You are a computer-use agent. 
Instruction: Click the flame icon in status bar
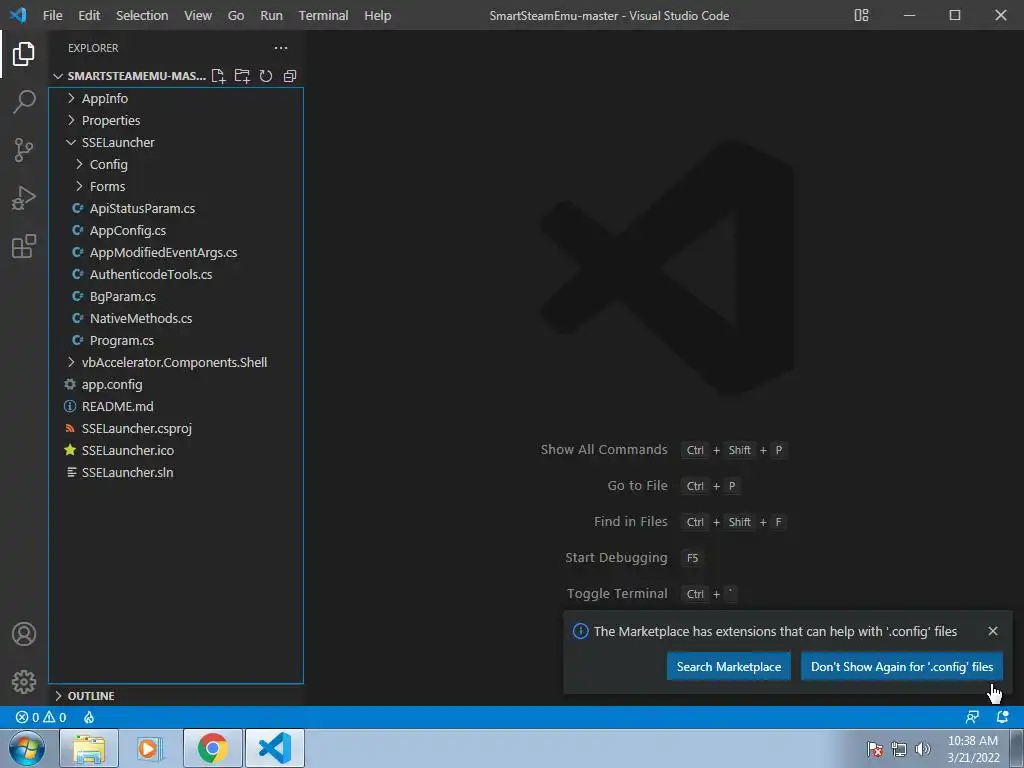(x=89, y=717)
